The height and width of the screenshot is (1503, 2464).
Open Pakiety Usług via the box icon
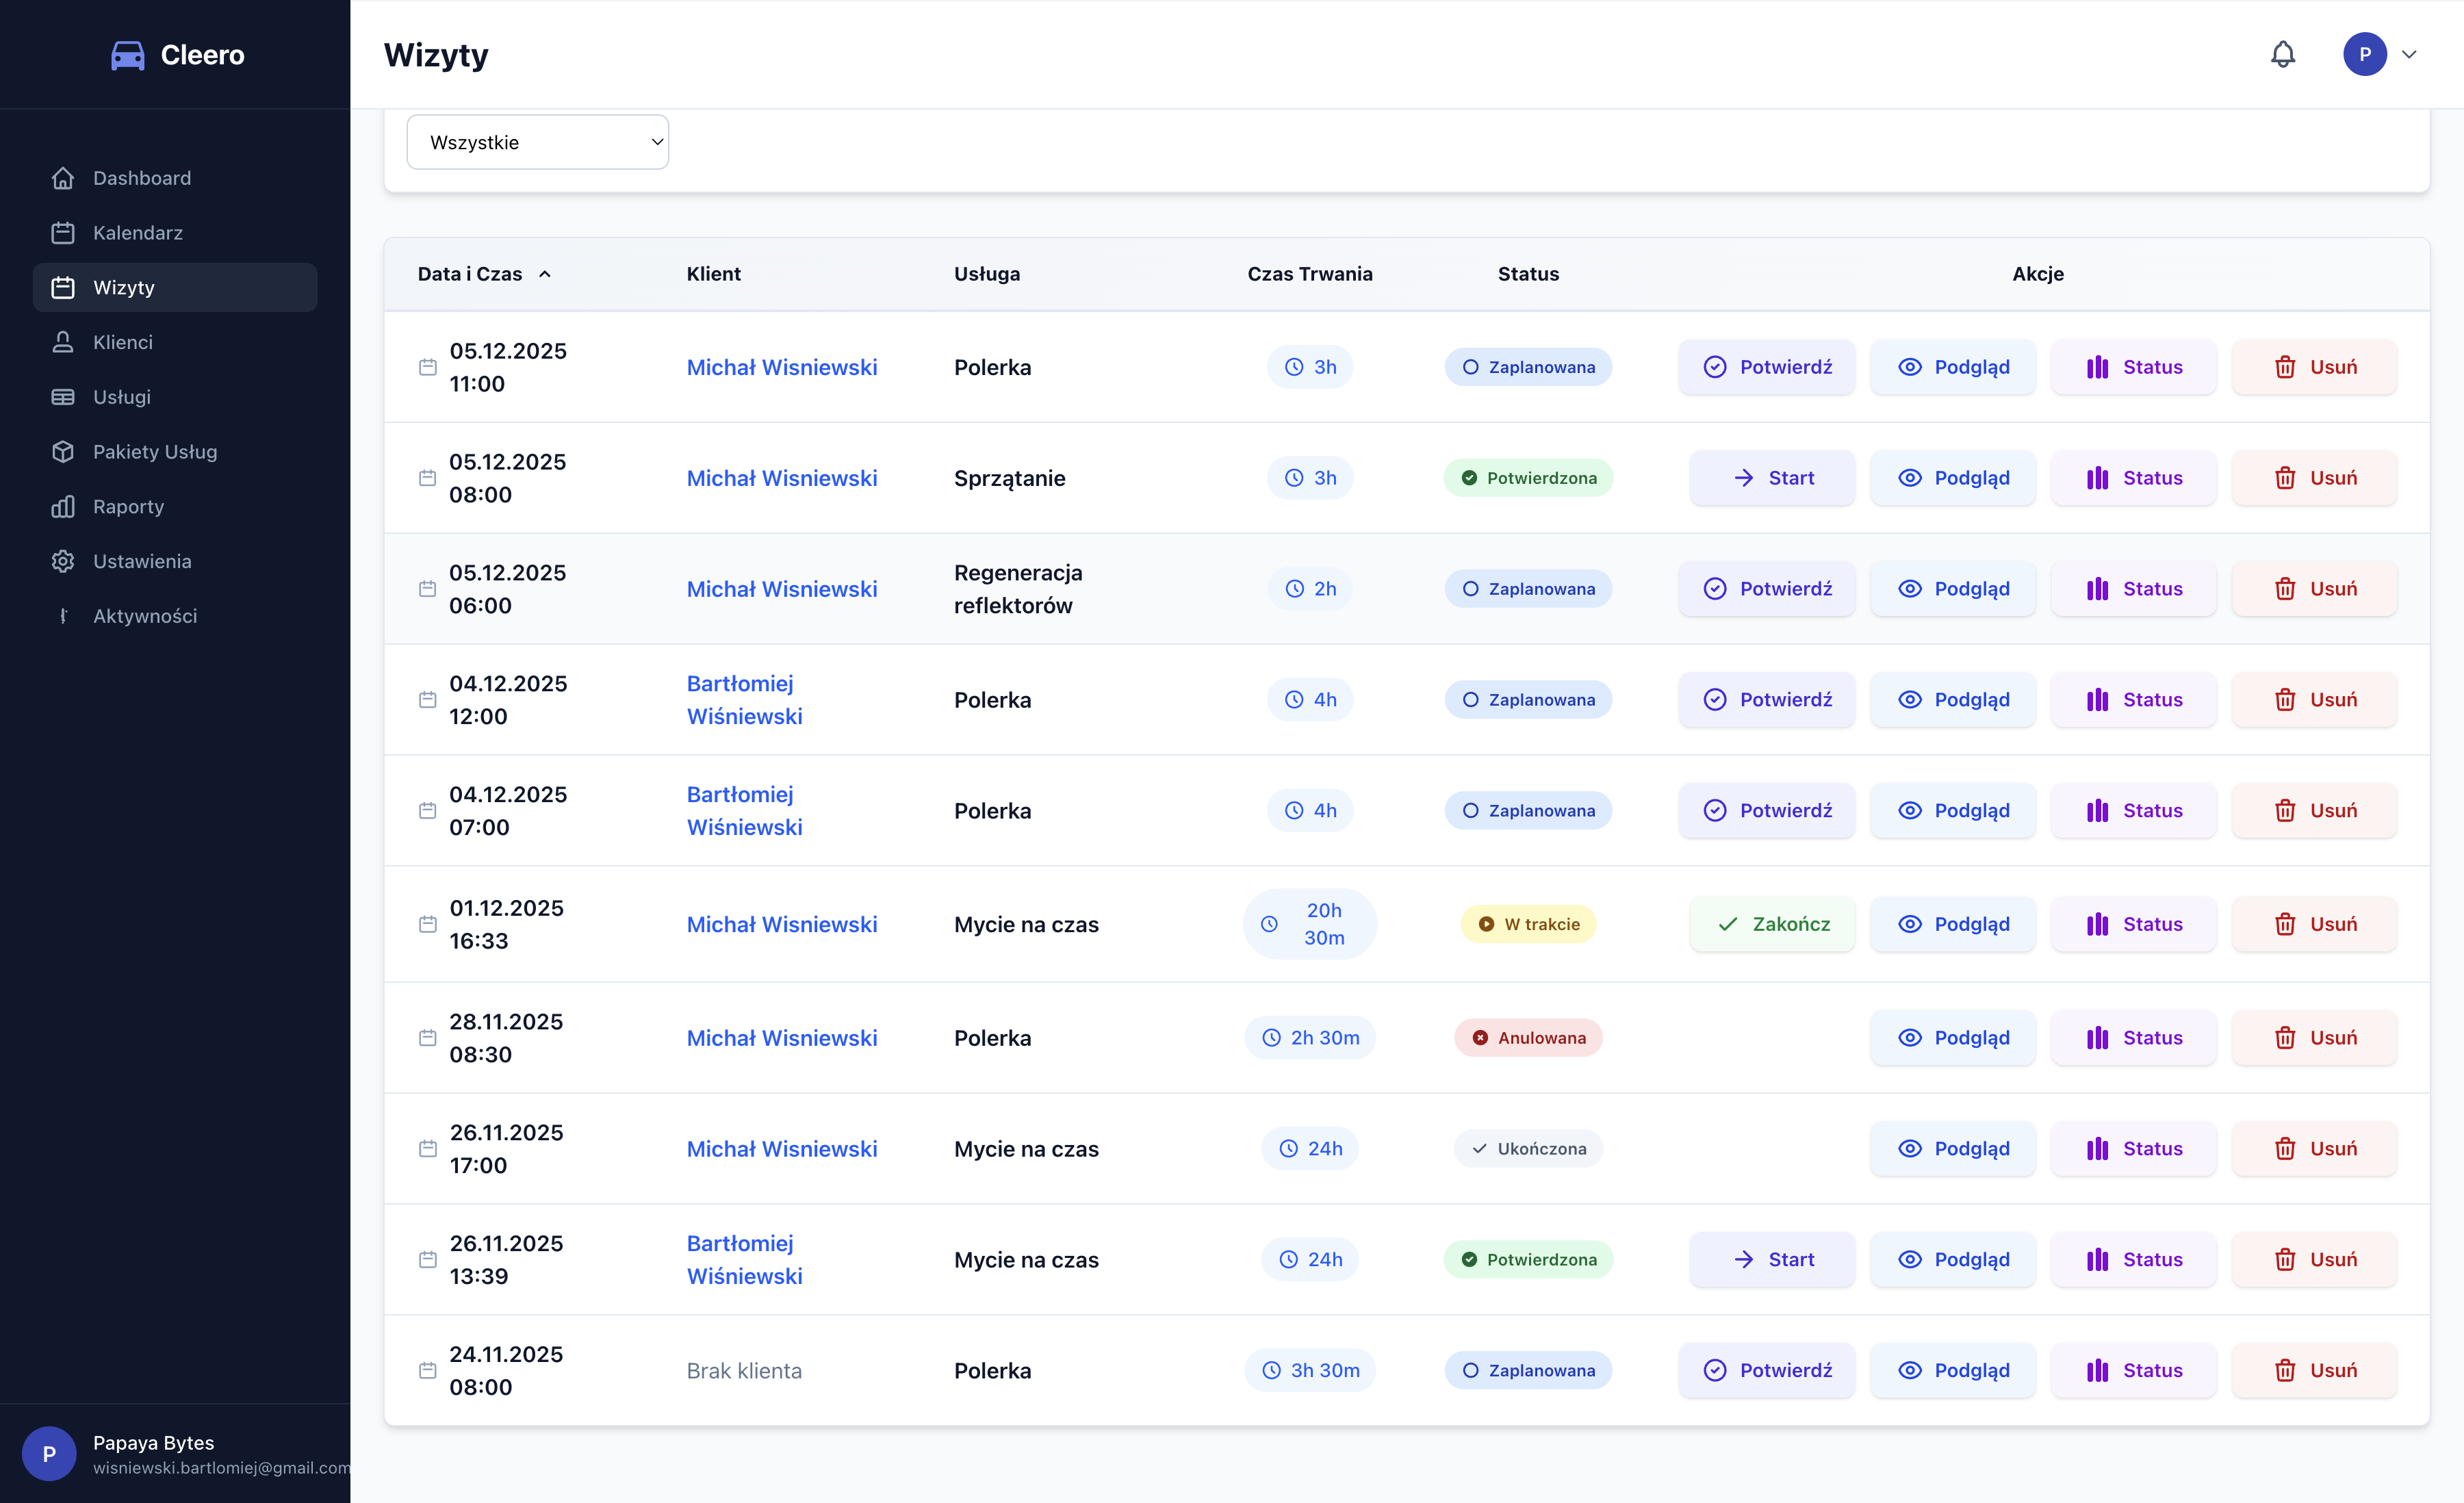(x=63, y=452)
